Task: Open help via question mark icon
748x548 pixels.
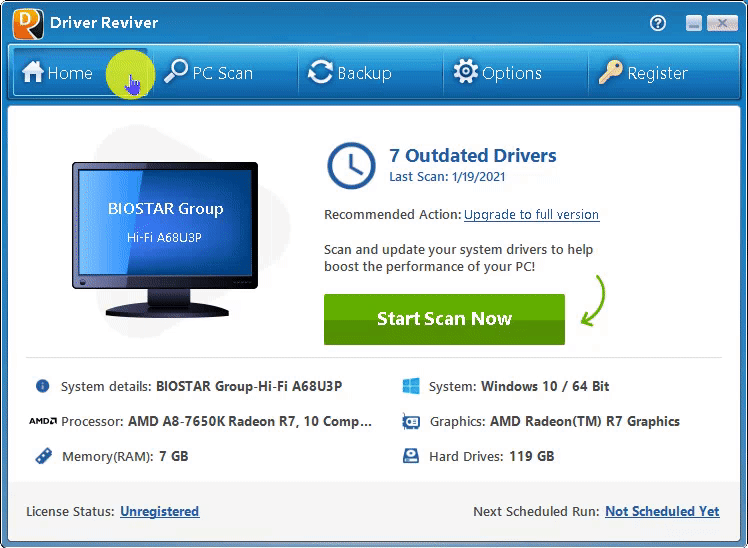Action: click(658, 23)
